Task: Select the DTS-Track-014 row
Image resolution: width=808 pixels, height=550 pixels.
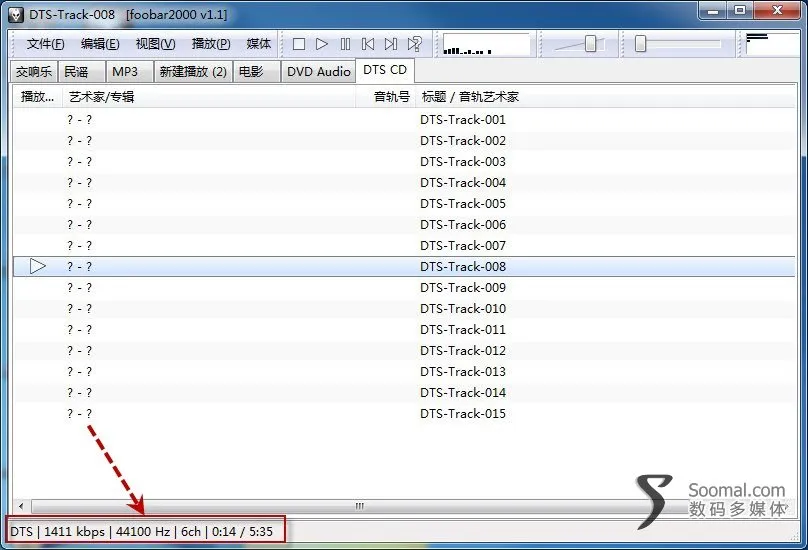Action: pos(404,393)
